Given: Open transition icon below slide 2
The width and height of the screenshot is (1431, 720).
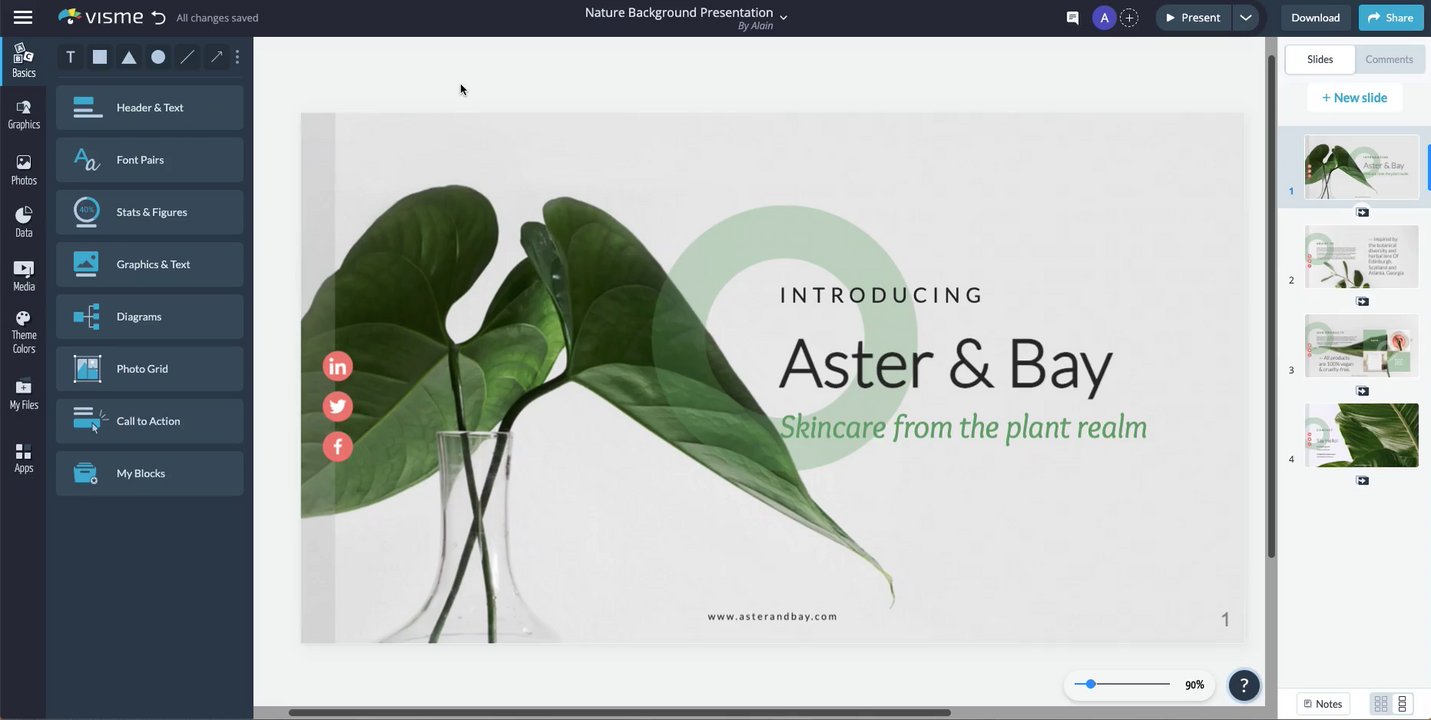Looking at the screenshot, I should pos(1362,301).
